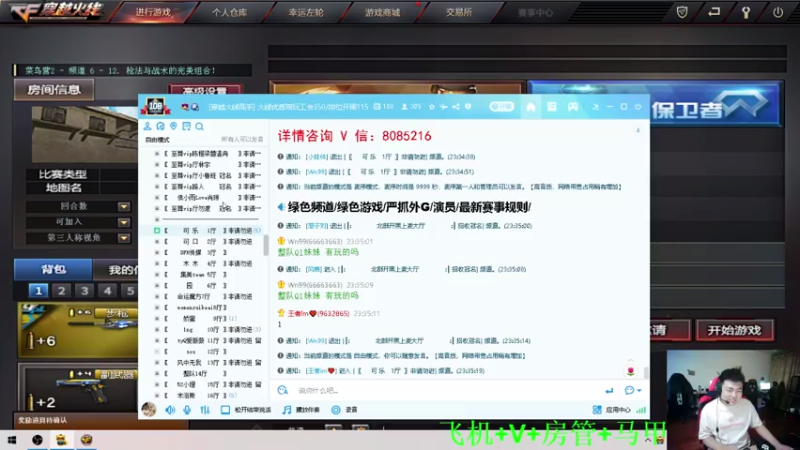
Task: Open the YY template/list panel icon
Action: [552, 107]
